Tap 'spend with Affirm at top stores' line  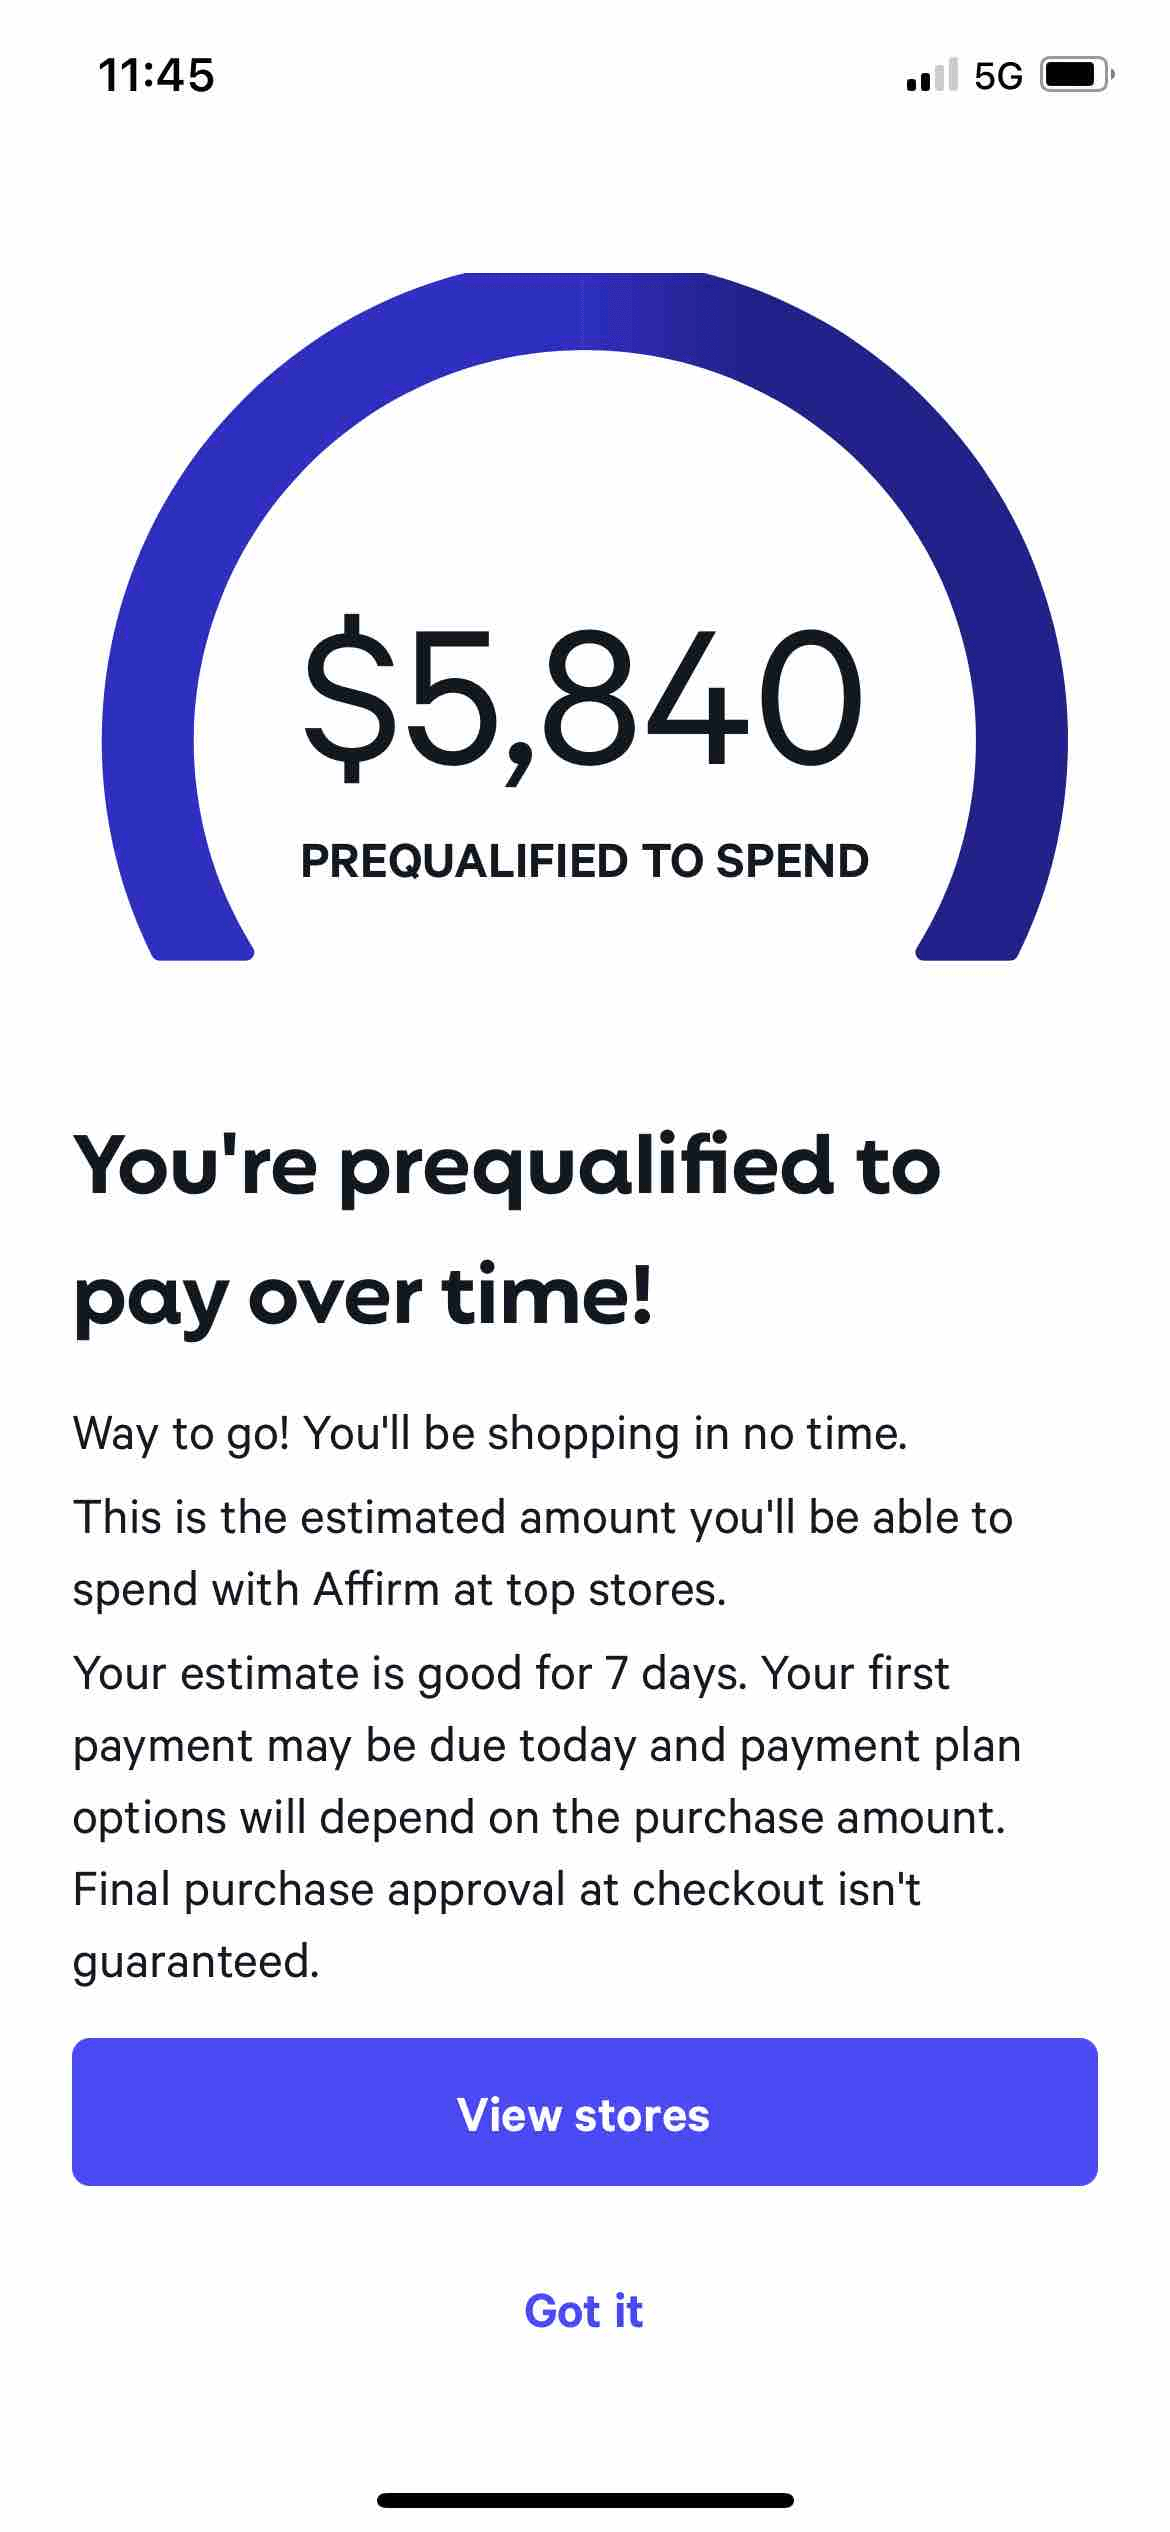399,1589
